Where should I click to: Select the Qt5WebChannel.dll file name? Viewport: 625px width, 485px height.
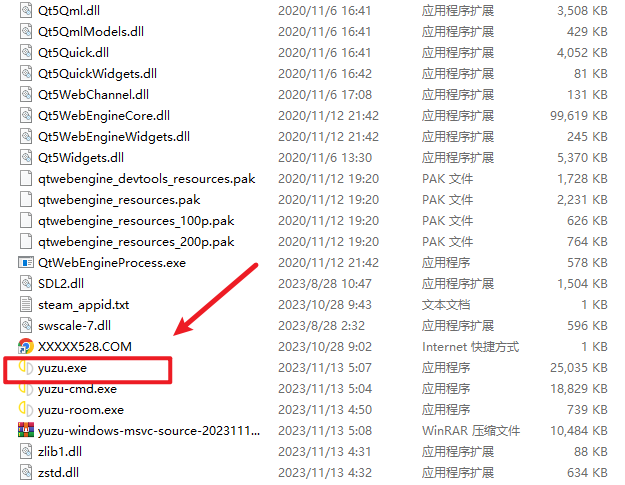93,94
